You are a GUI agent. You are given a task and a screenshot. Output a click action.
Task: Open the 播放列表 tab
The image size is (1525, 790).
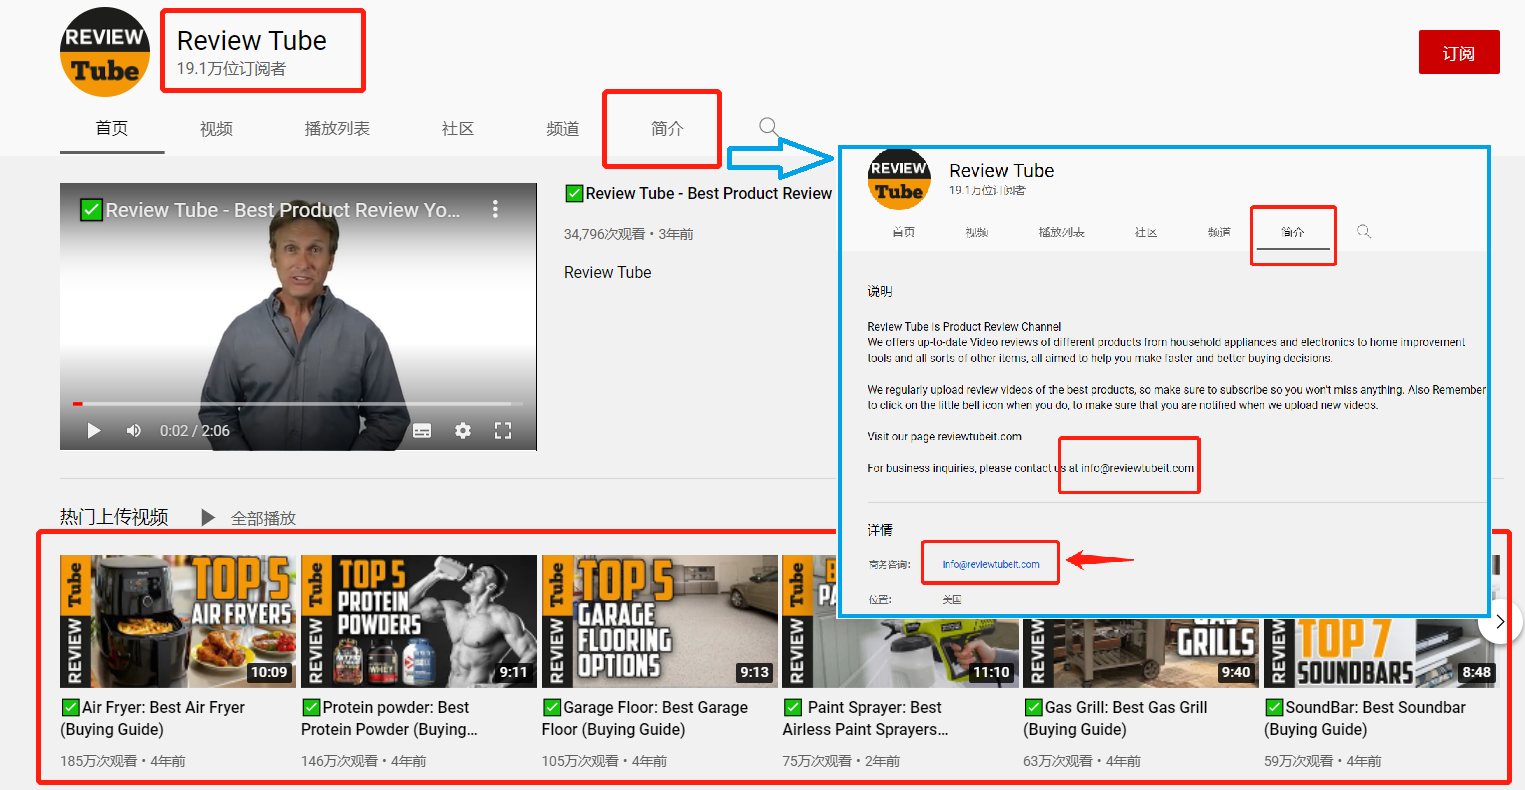tap(337, 128)
